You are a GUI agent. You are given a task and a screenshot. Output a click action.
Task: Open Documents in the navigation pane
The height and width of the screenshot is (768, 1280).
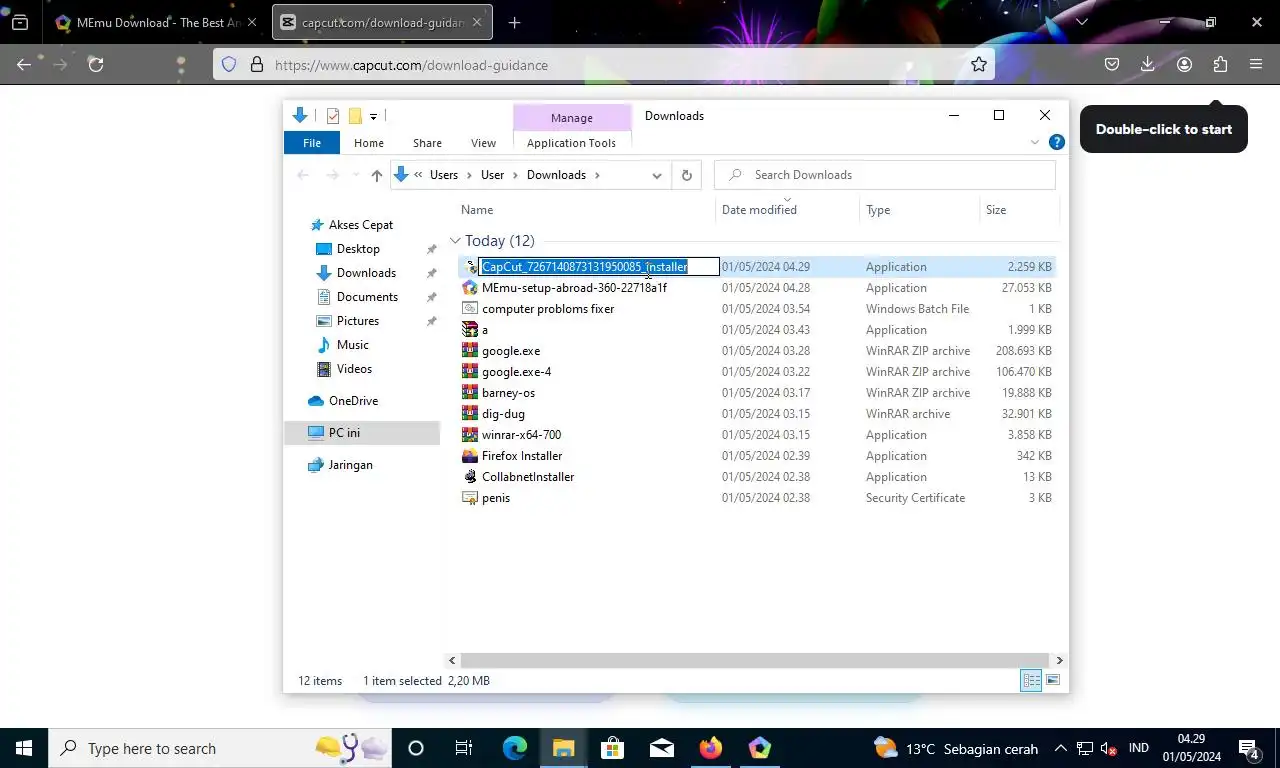click(x=367, y=297)
